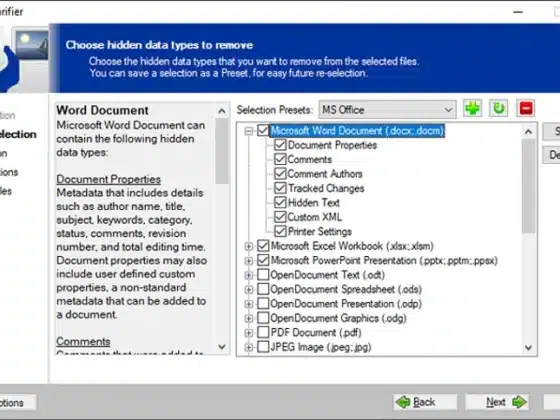Expand the JPEG Image node

tap(249, 347)
